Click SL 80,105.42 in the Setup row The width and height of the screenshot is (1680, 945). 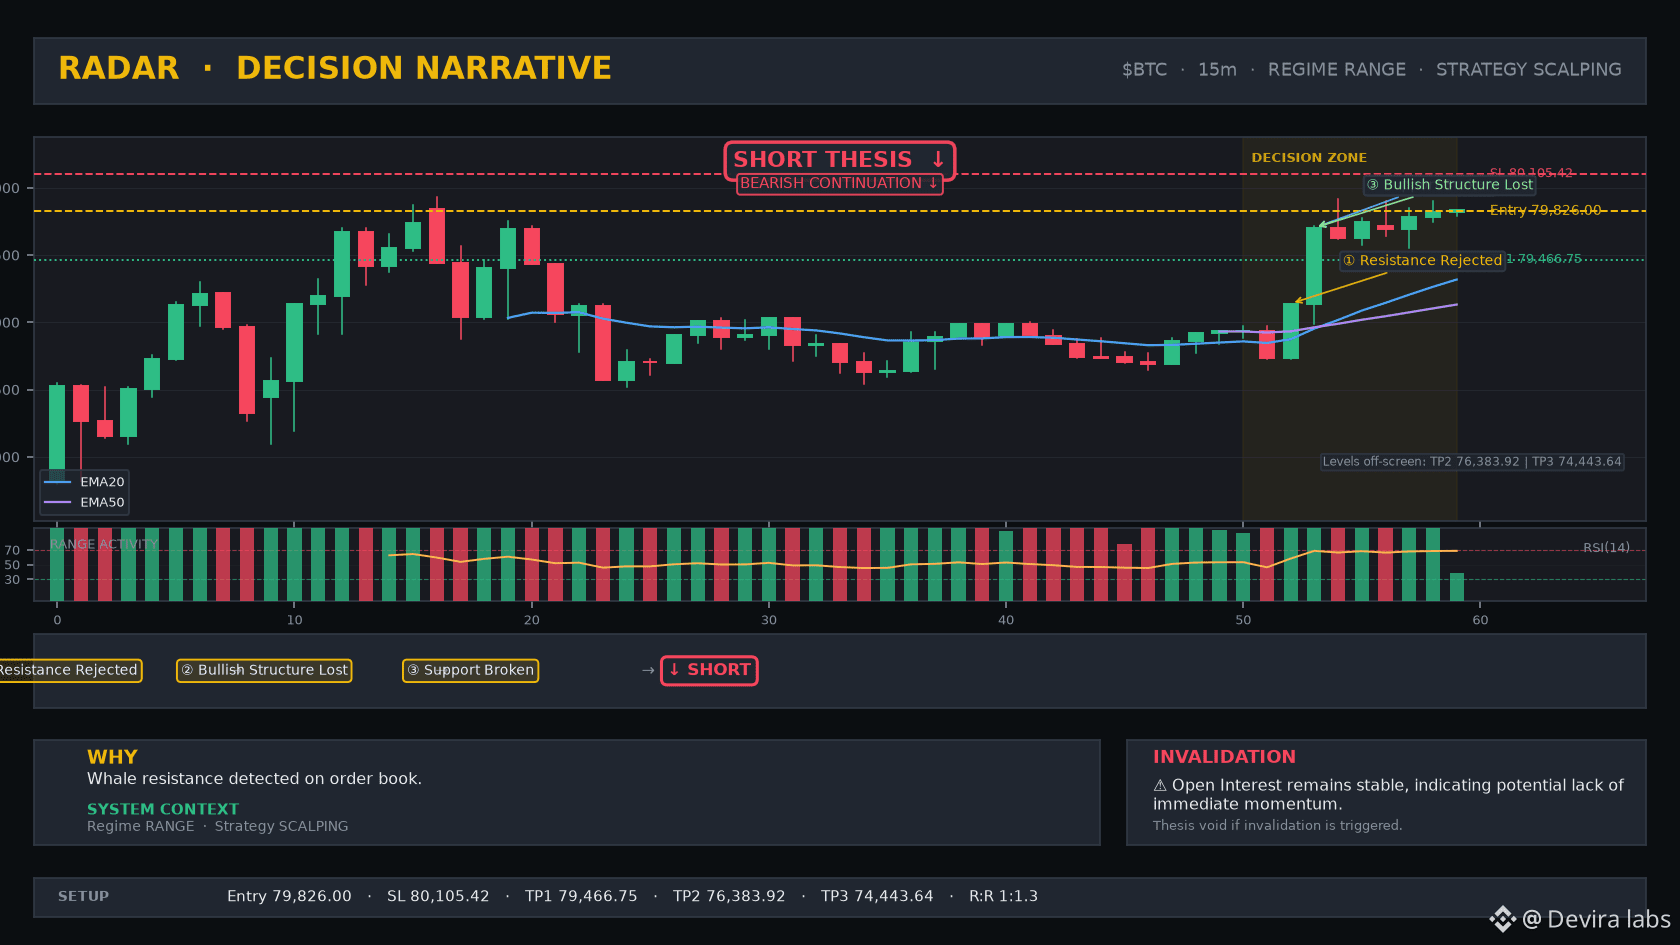pyautogui.click(x=438, y=896)
